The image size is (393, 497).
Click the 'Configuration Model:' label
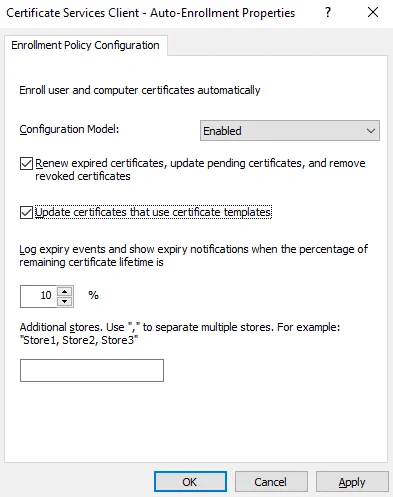(x=69, y=129)
